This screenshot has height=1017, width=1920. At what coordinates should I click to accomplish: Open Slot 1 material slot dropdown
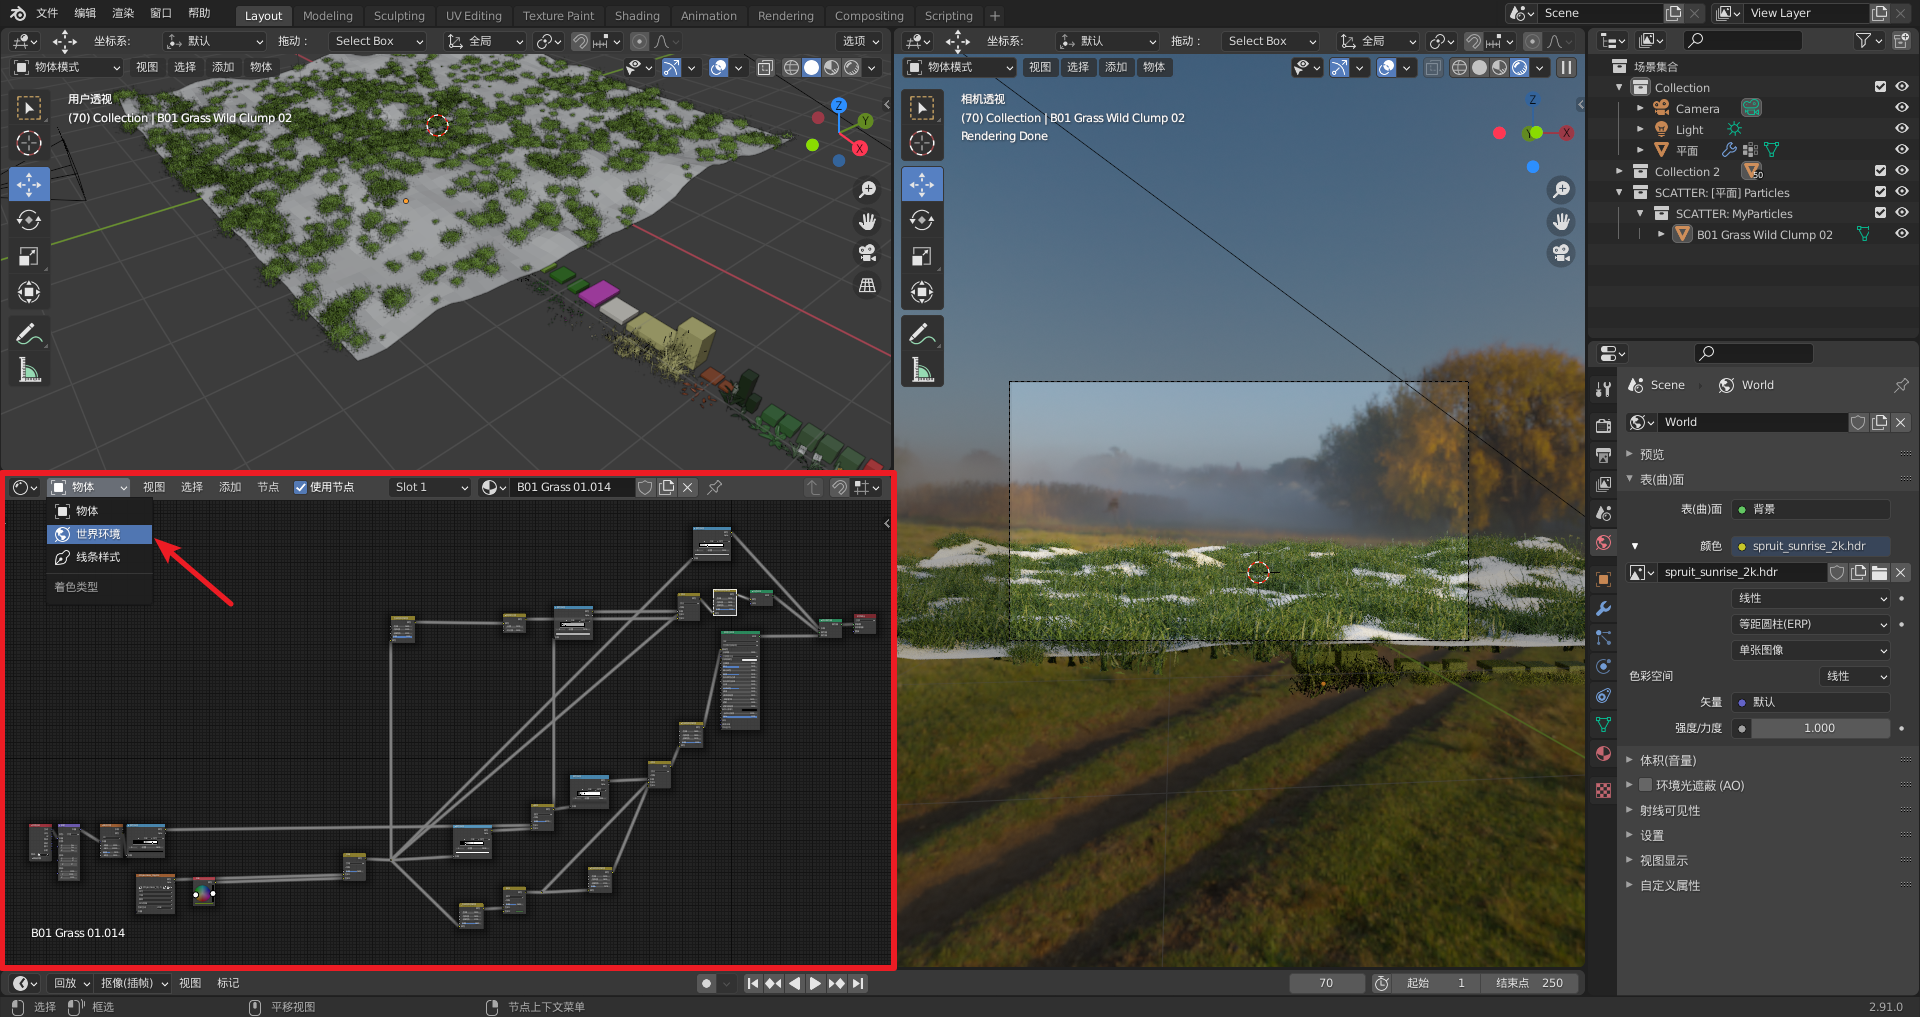click(x=430, y=487)
